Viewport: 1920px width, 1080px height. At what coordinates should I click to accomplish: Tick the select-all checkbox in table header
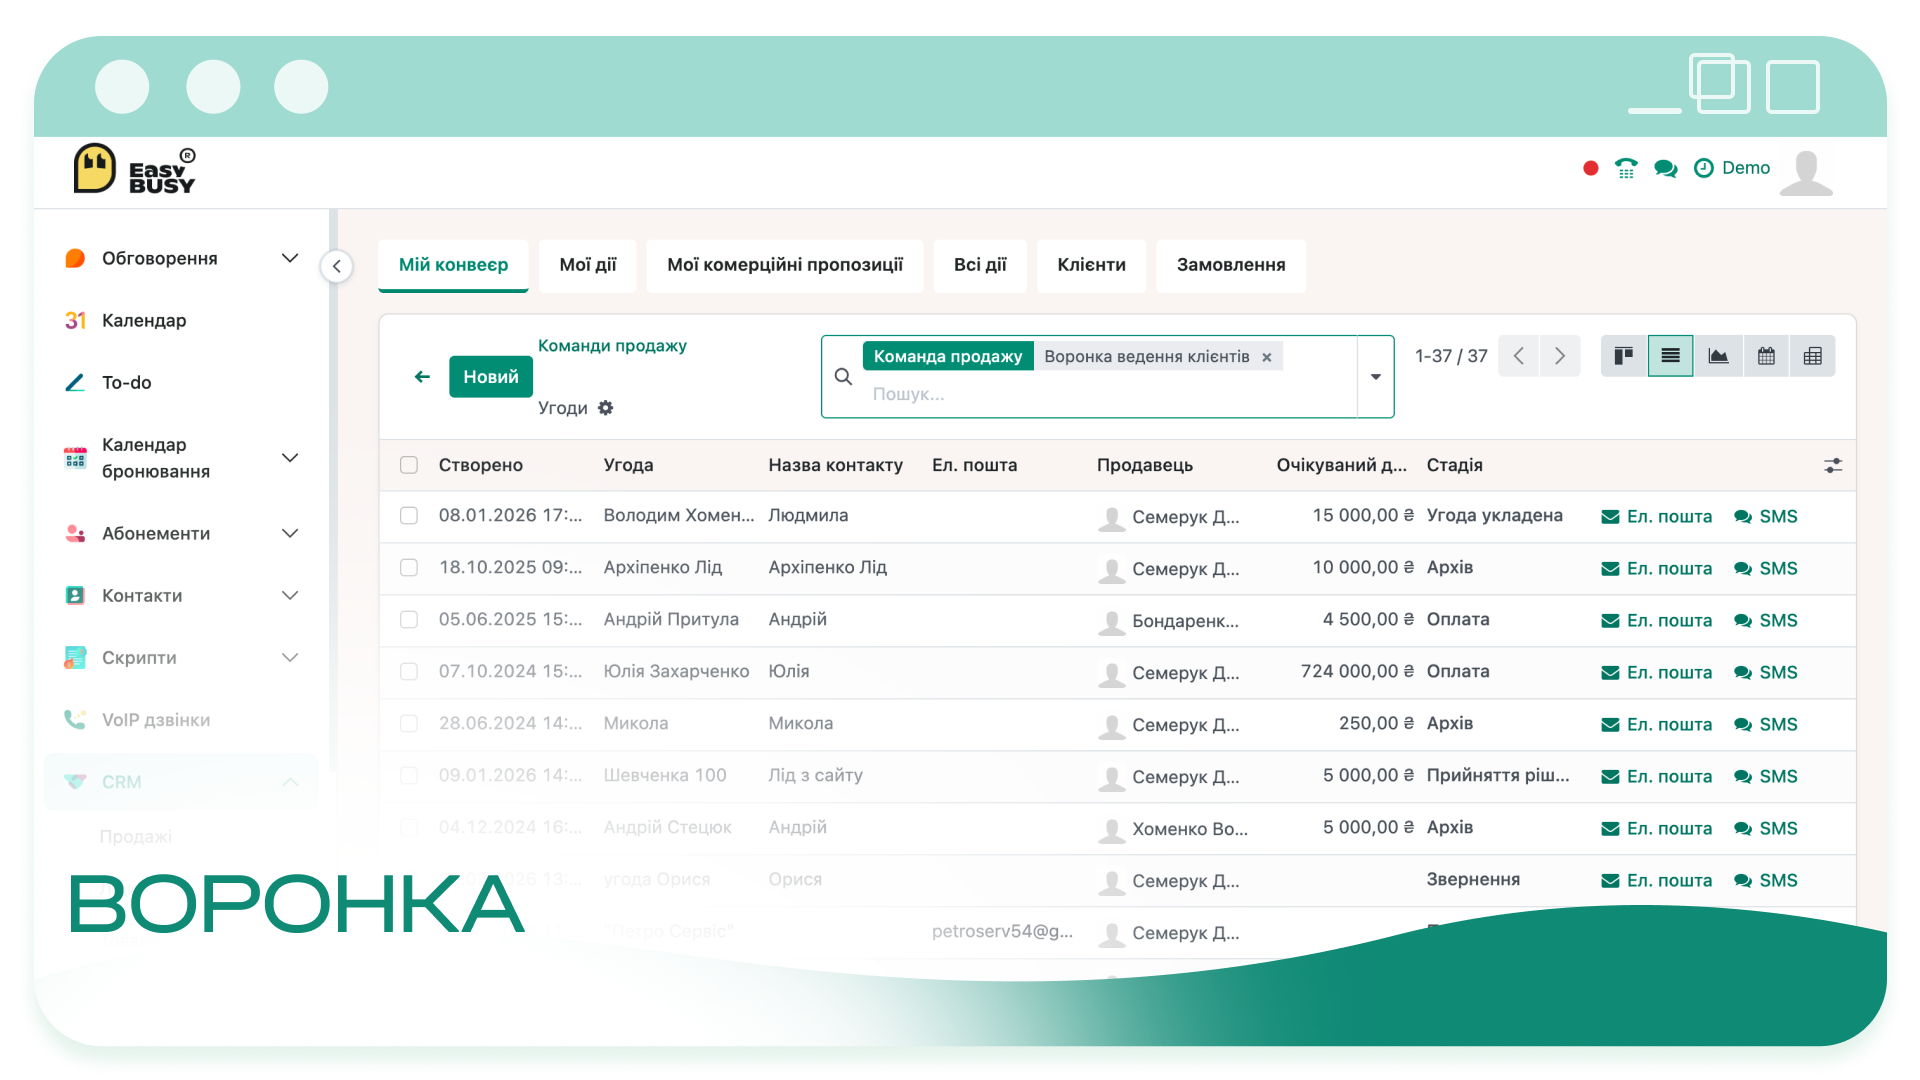click(x=409, y=465)
